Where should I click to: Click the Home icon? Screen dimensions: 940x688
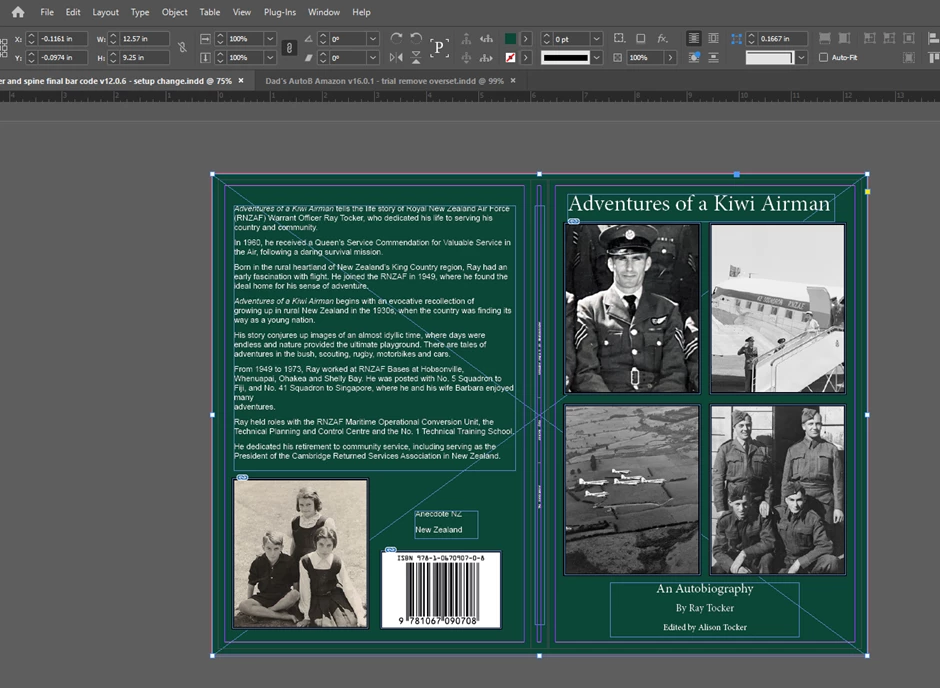pos(17,12)
